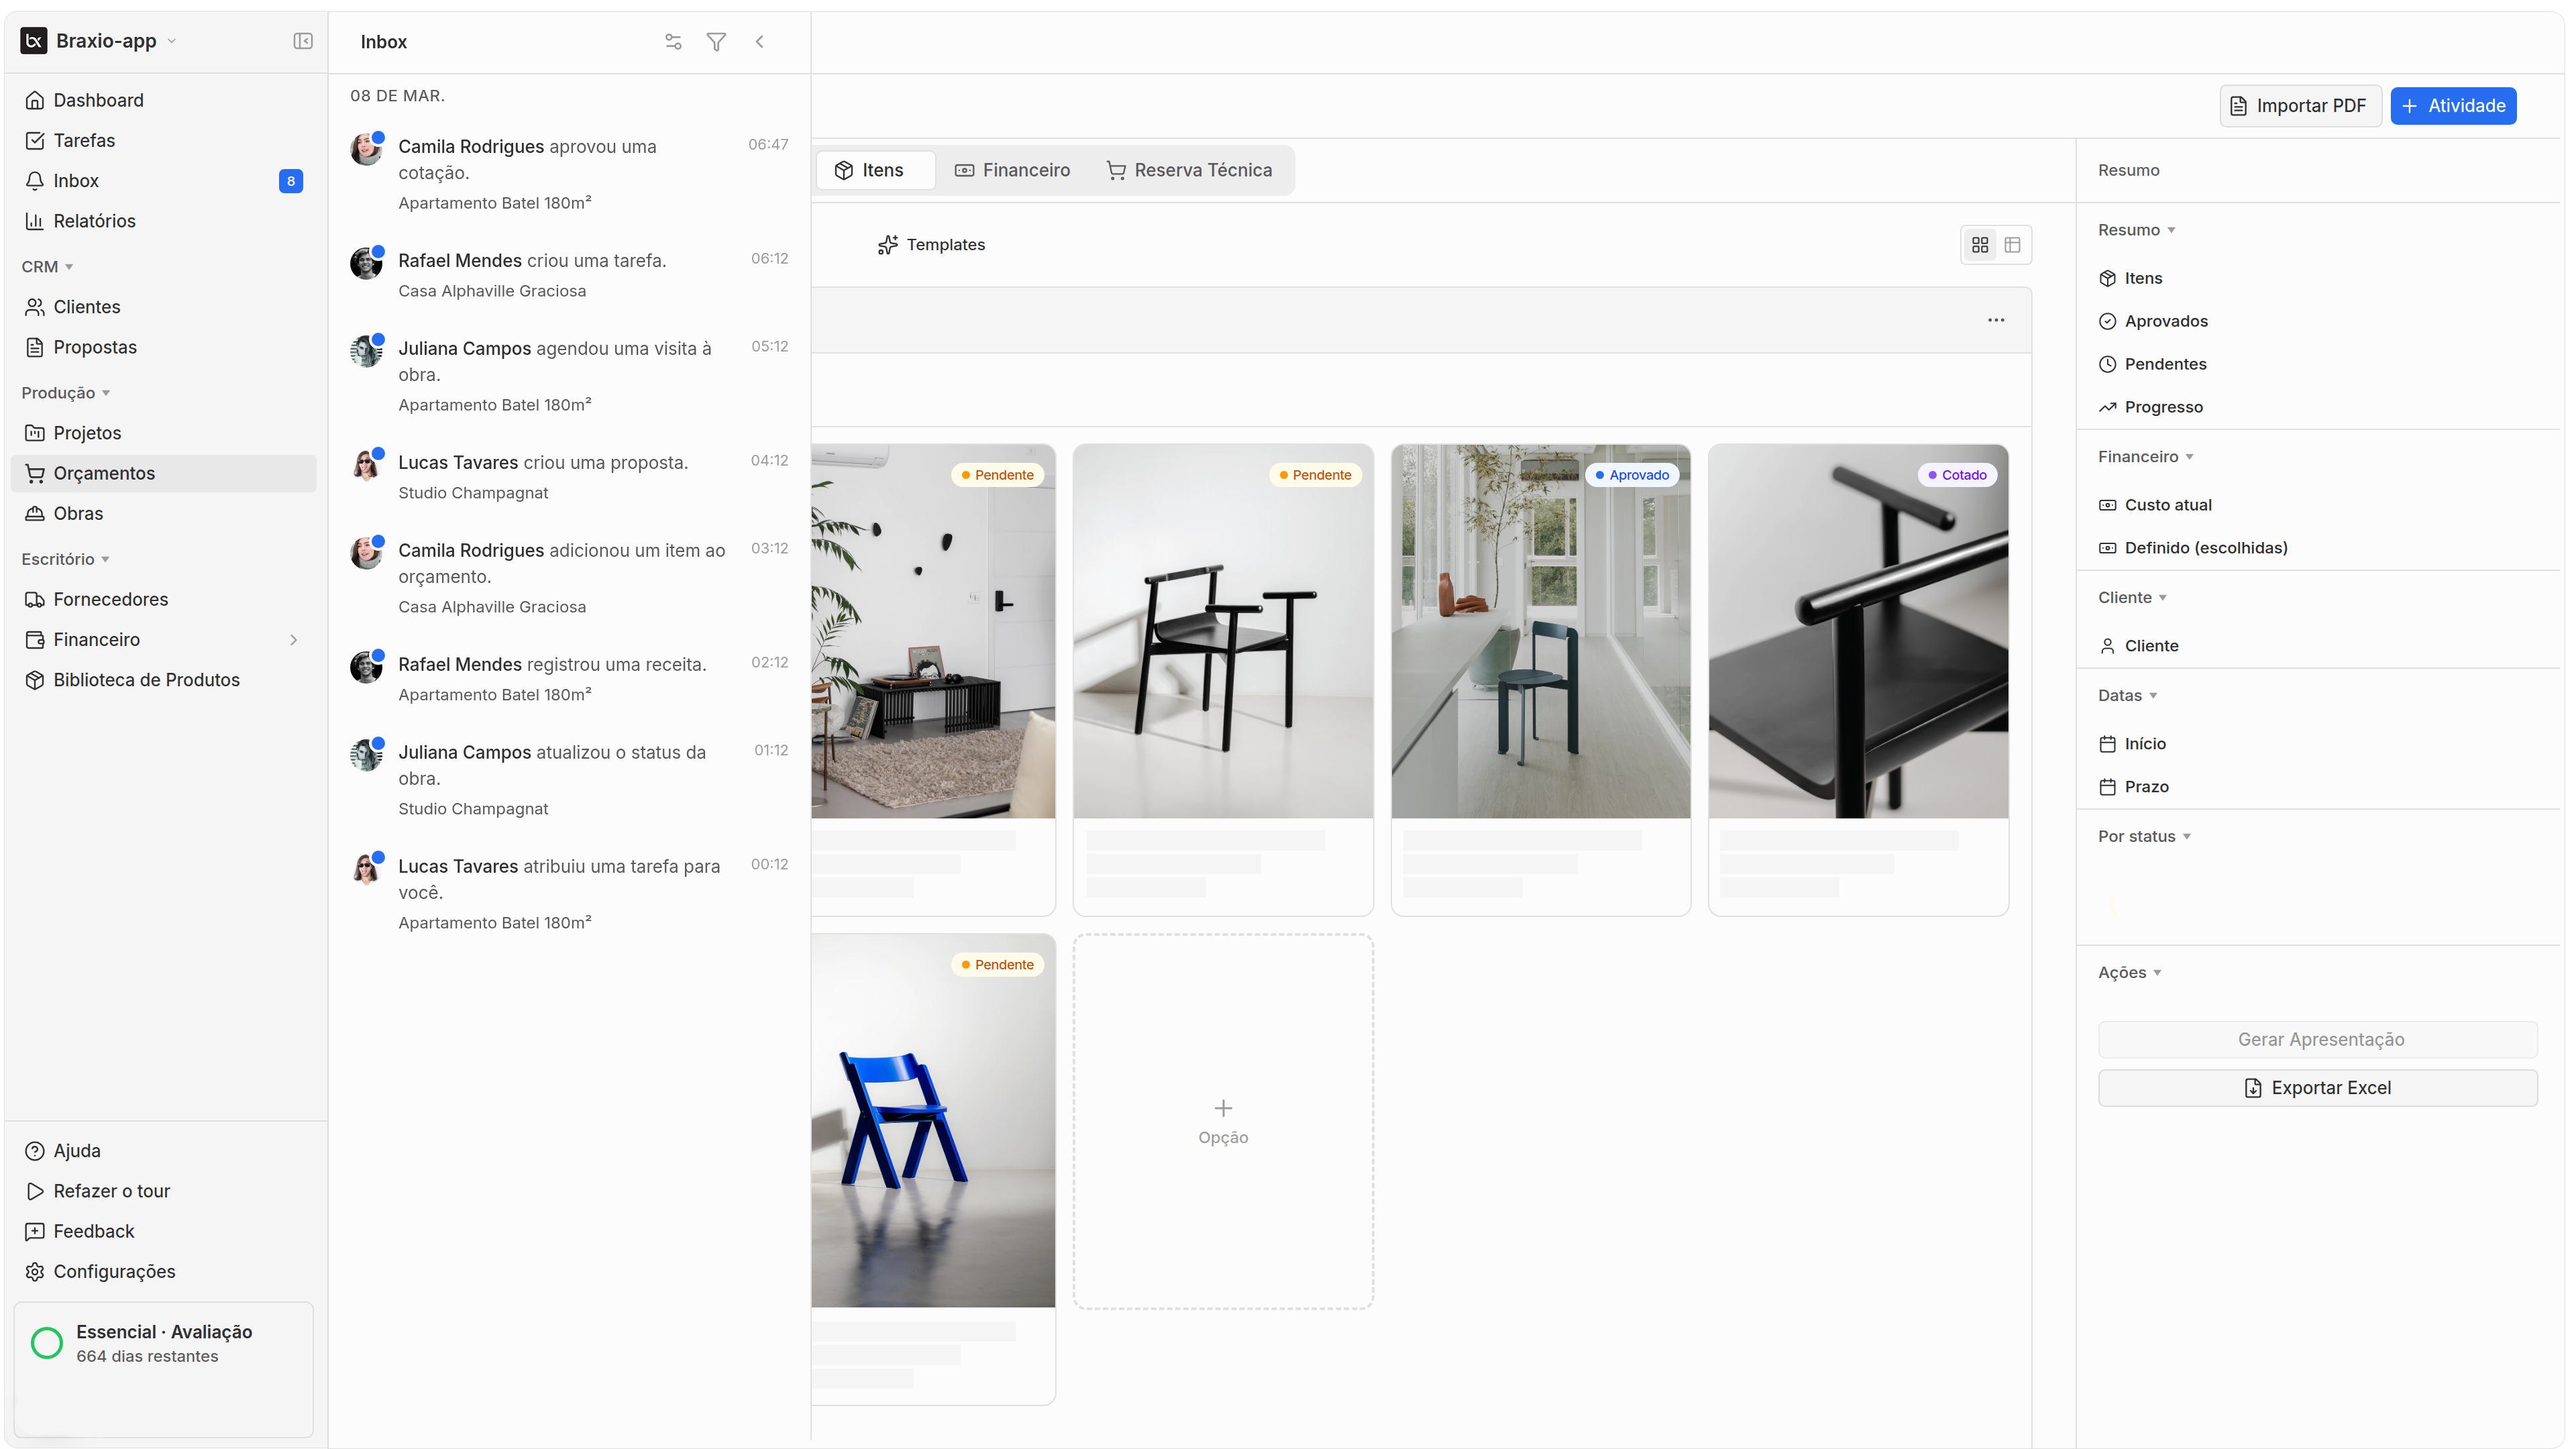The height and width of the screenshot is (1449, 2576).
Task: Open the three-dots more options menu
Action: point(1996,320)
